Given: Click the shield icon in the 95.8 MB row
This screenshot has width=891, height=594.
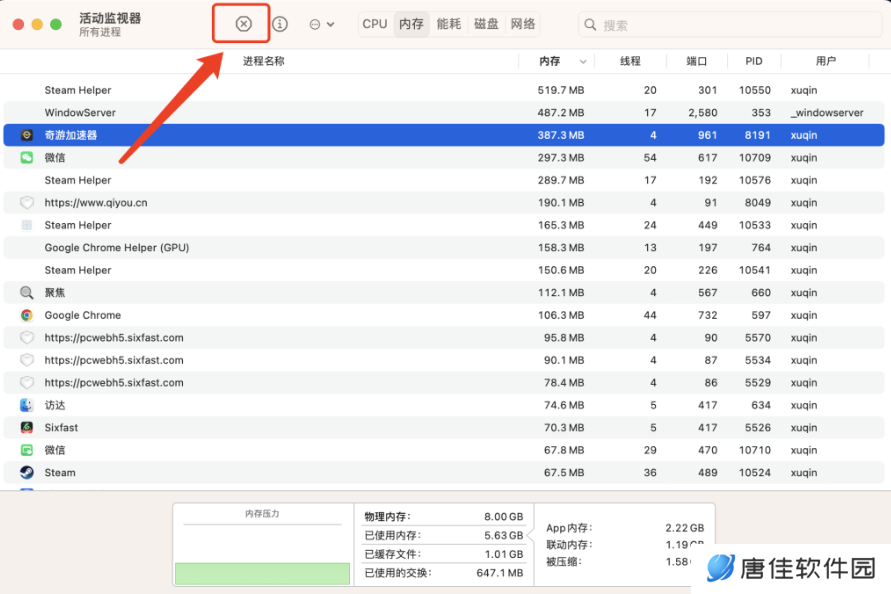Looking at the screenshot, I should (27, 338).
